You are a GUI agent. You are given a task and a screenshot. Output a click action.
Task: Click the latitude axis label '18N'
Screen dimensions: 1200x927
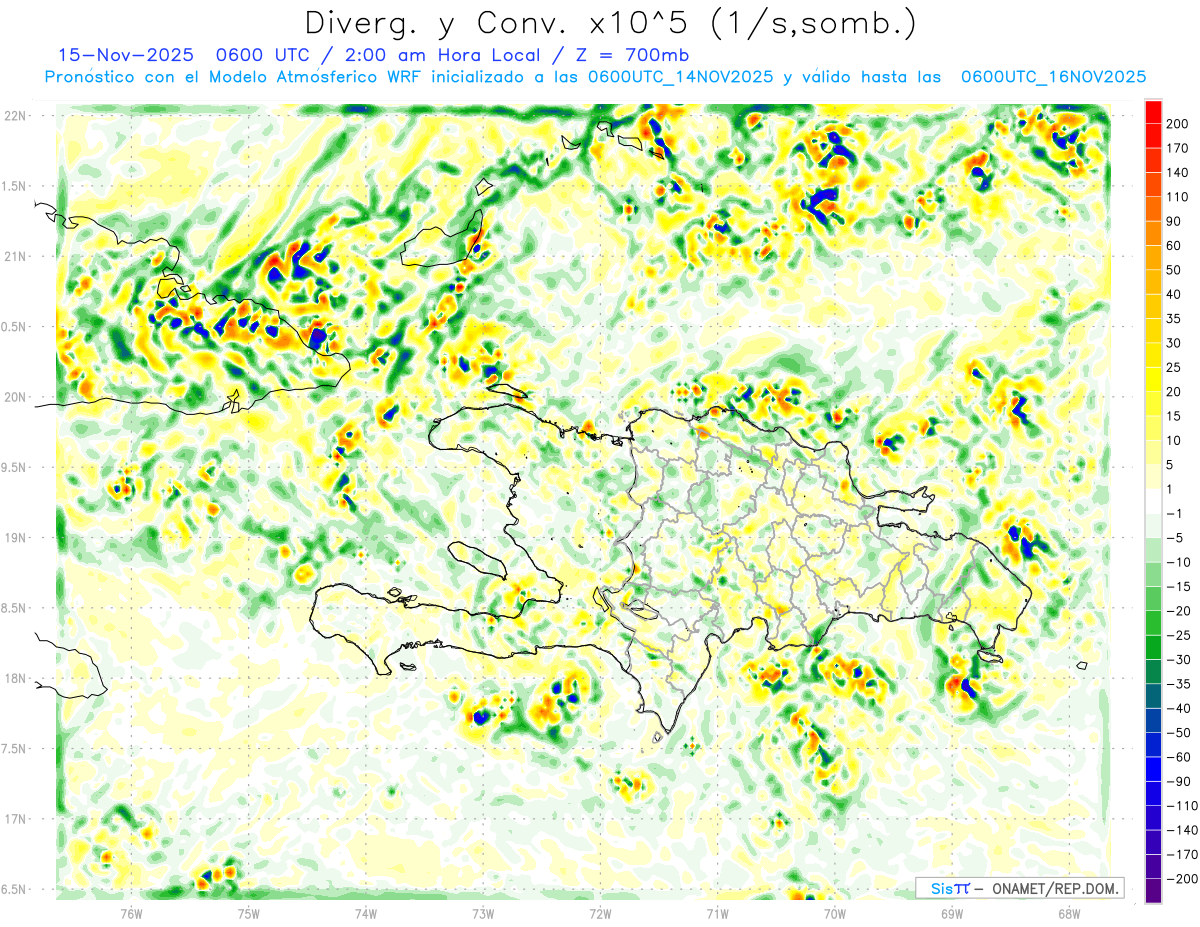(x=15, y=679)
